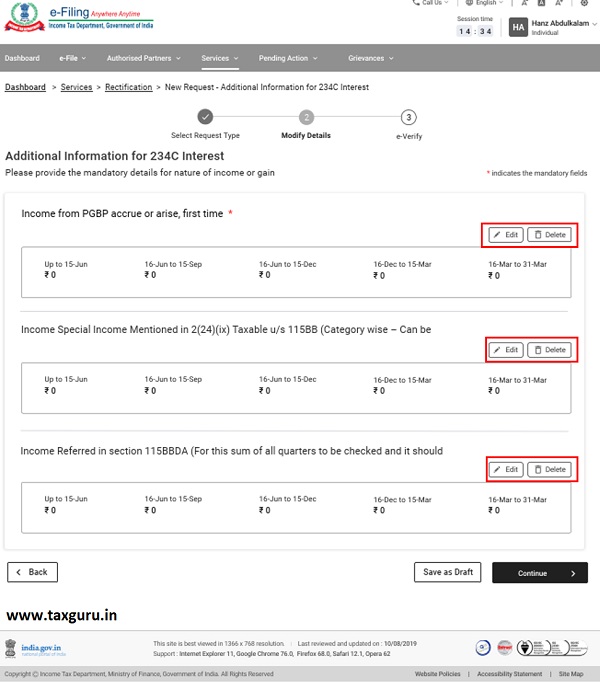Go to the Dashboard menu item
Screen dimensions: 600x682
click(22, 58)
